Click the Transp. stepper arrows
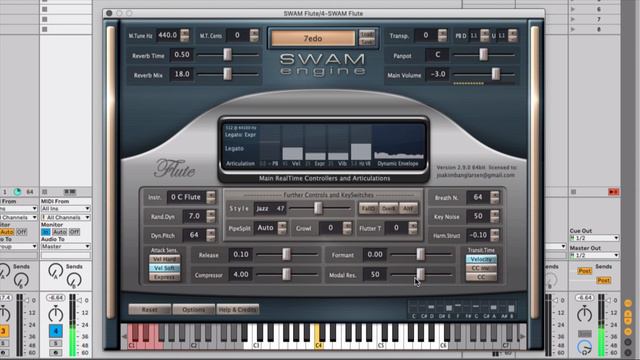The image size is (640, 360). click(x=442, y=36)
